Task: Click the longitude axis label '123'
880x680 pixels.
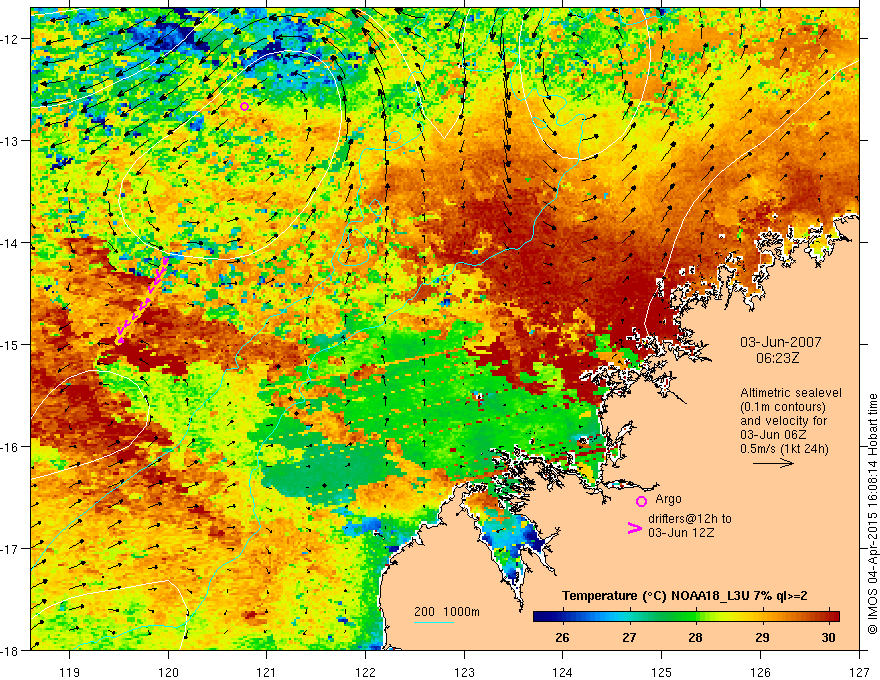Action: pos(464,672)
